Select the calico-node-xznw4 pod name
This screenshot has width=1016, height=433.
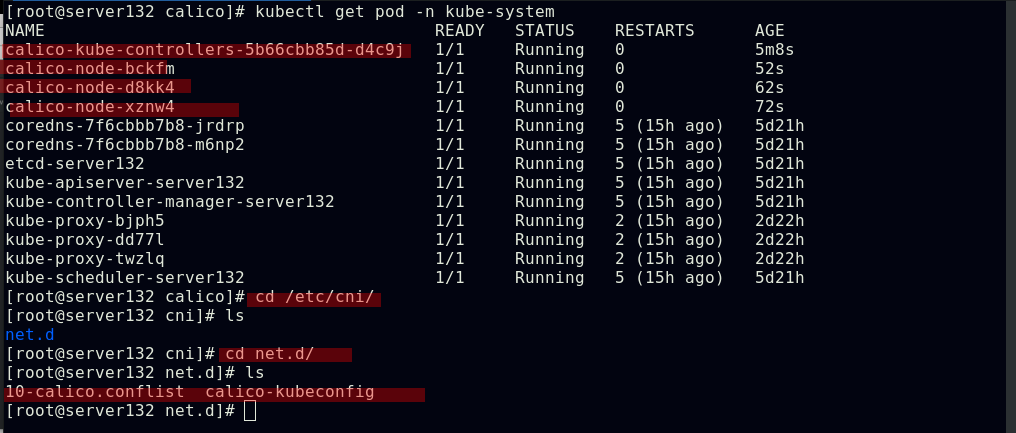point(90,106)
